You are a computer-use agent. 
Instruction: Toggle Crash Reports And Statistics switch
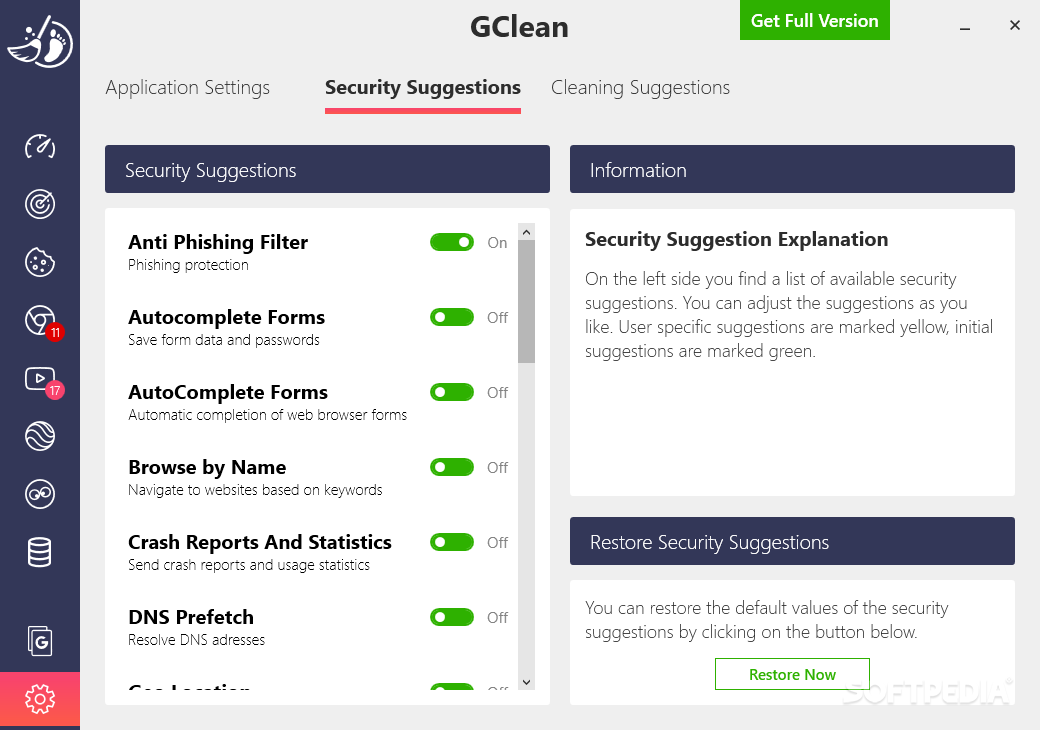pyautogui.click(x=452, y=542)
